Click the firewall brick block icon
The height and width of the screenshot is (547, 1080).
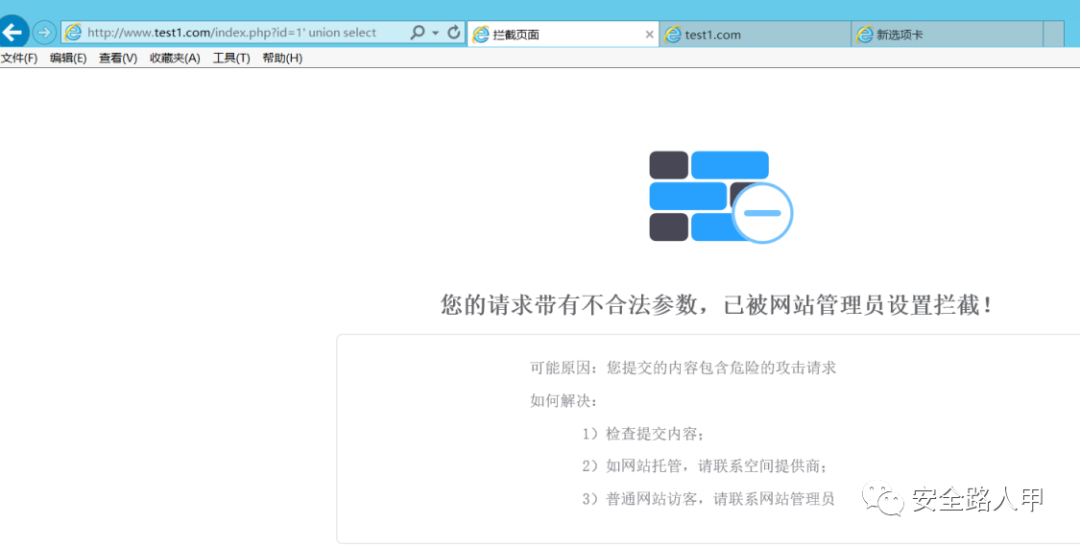click(720, 196)
